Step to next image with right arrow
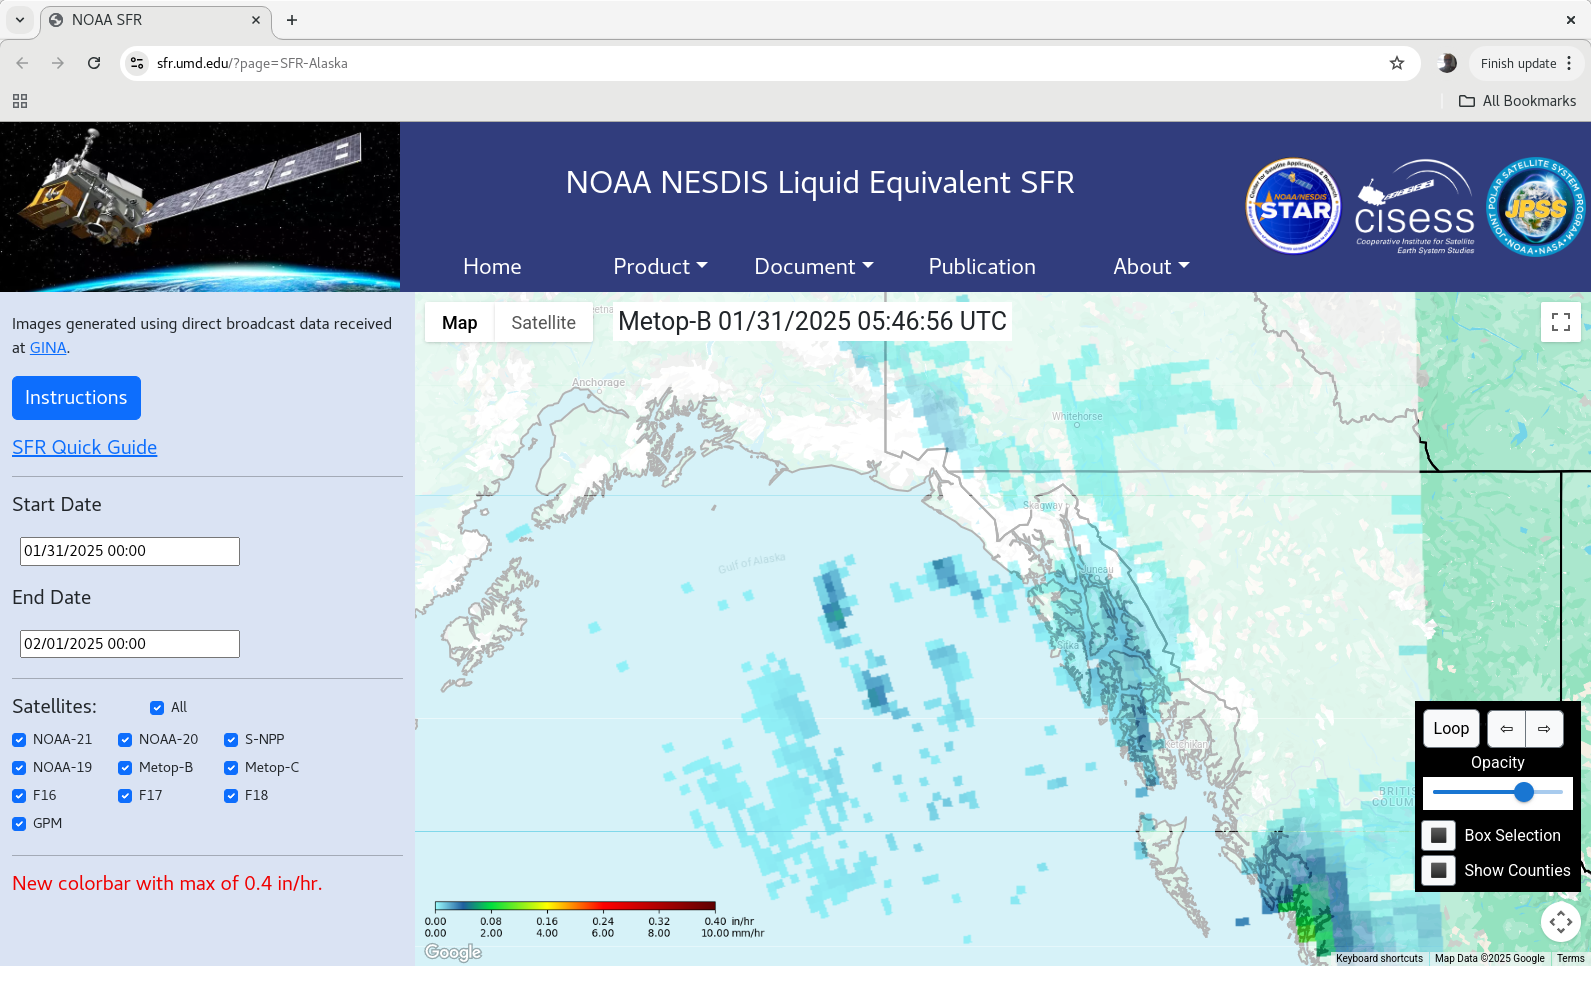The image size is (1591, 981). coord(1544,729)
